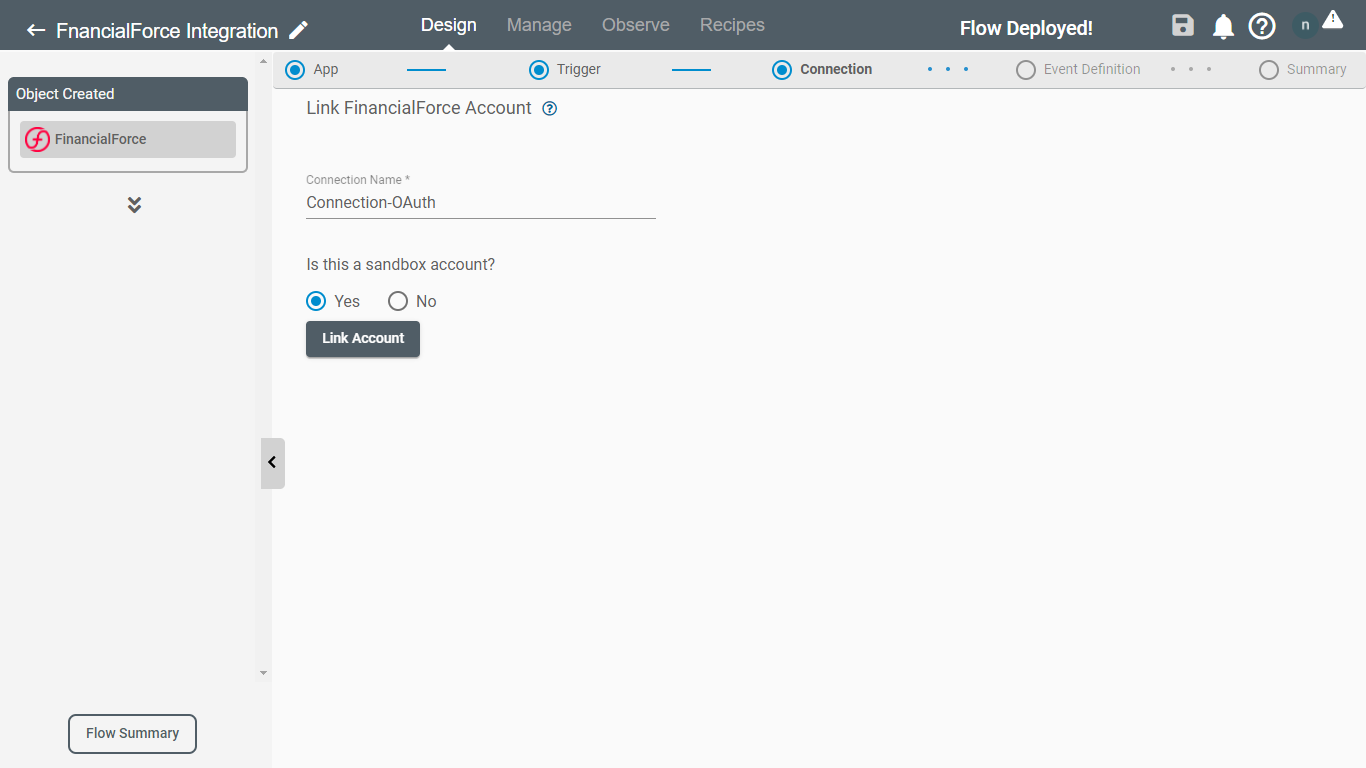Go to the Trigger step
1366x768 pixels.
pyautogui.click(x=565, y=70)
